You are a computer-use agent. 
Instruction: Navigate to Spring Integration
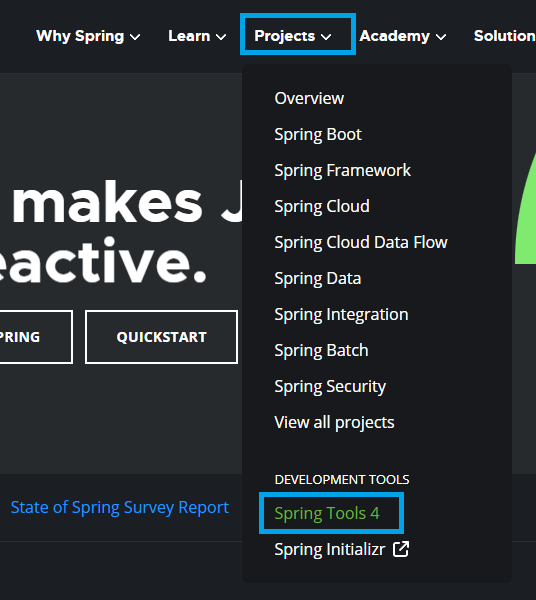(x=341, y=314)
